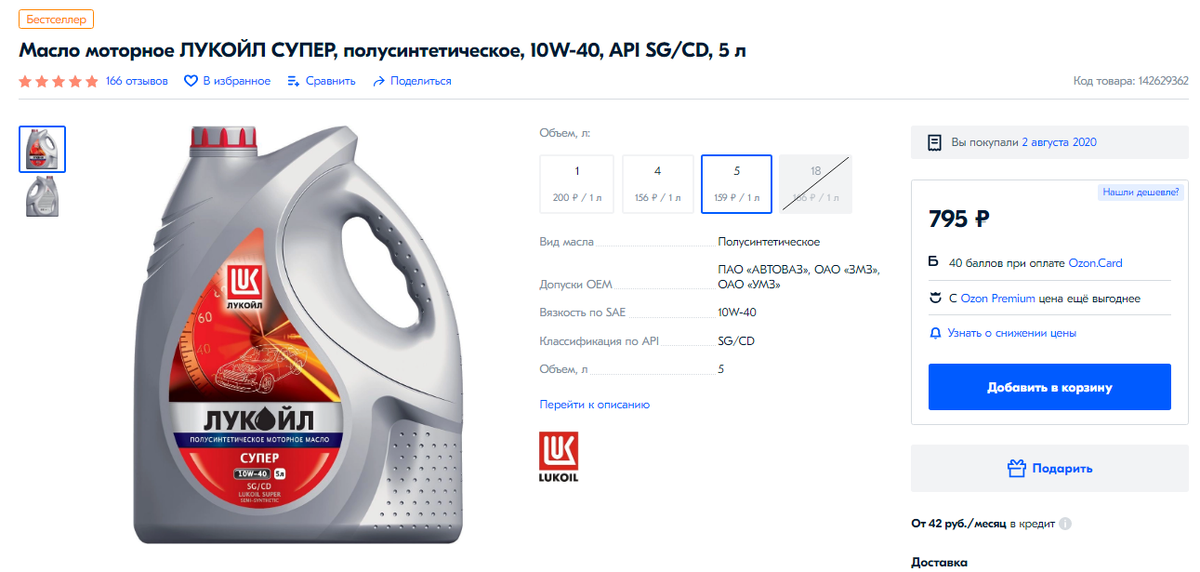This screenshot has width=1200, height=572.
Task: Select the 1 liter volume option
Action: 577,184
